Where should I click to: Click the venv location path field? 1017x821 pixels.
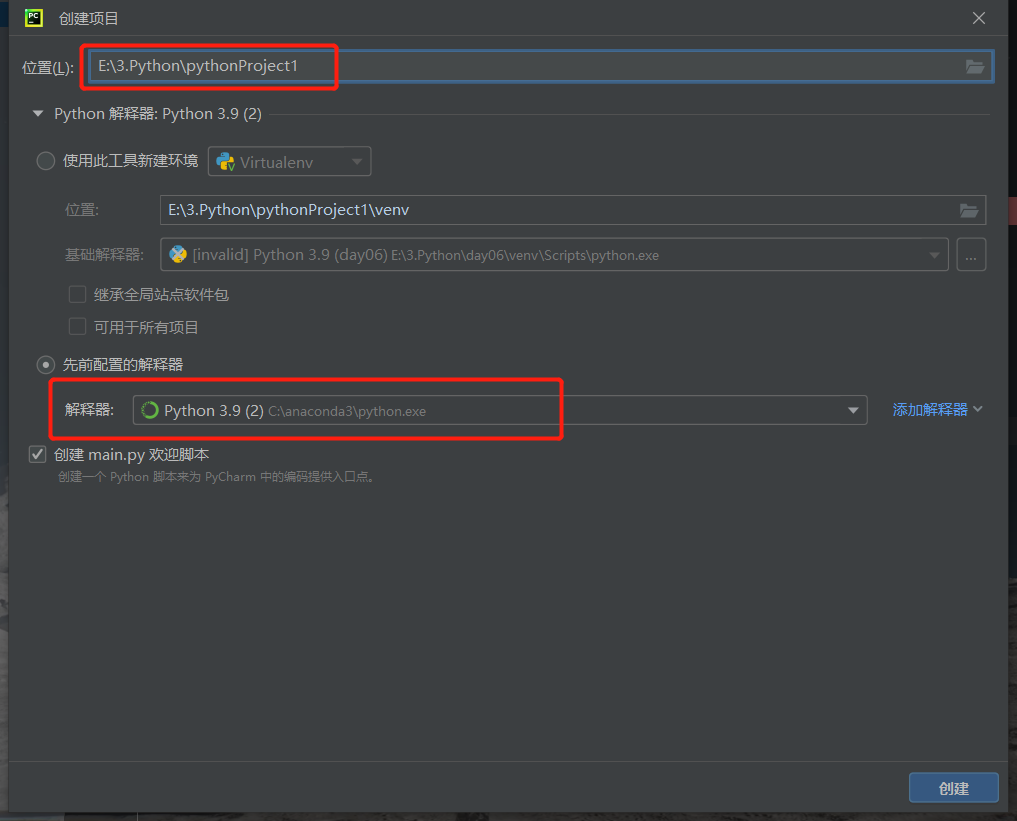click(573, 210)
